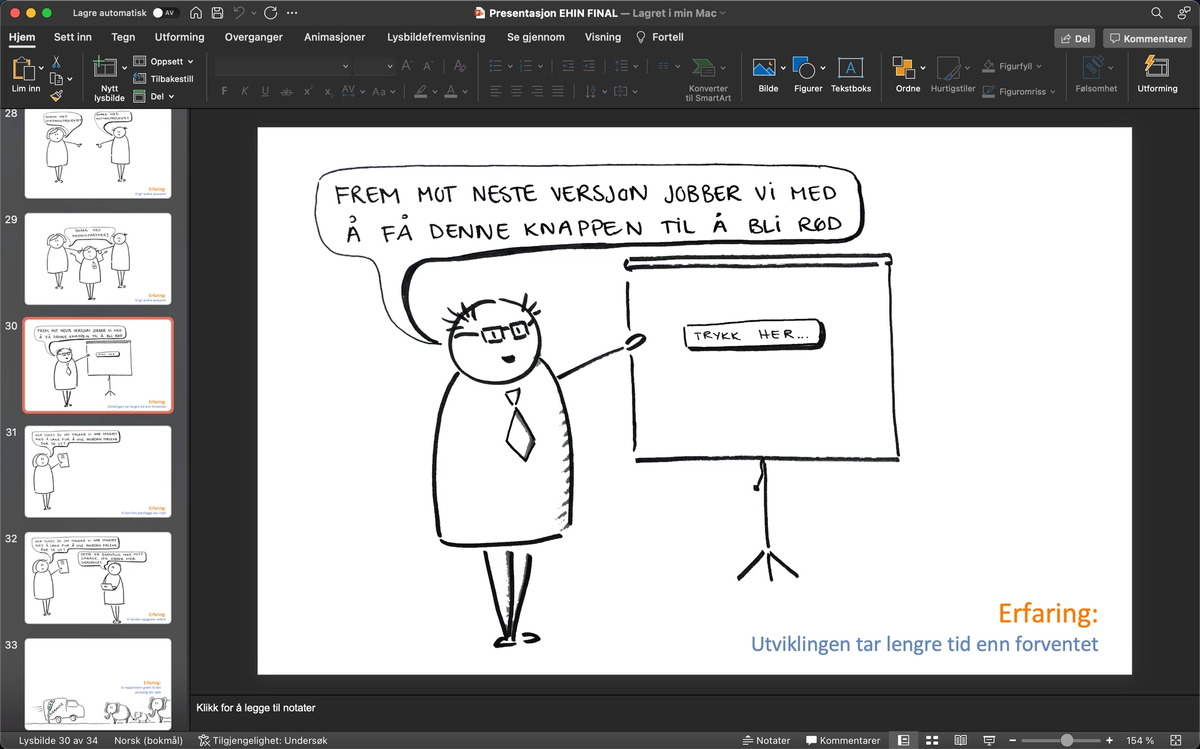Toggle bold F formatting
The image size is (1200, 749).
(x=224, y=91)
